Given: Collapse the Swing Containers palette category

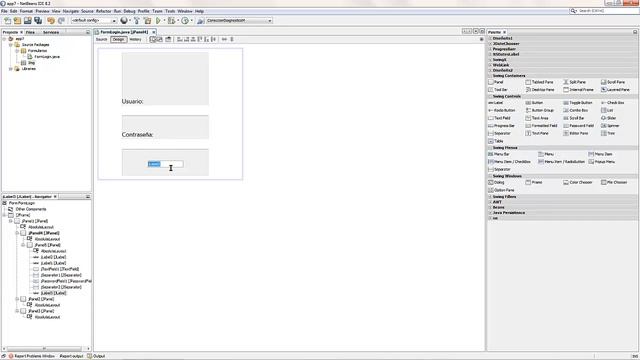Looking at the screenshot, I should pyautogui.click(x=490, y=76).
